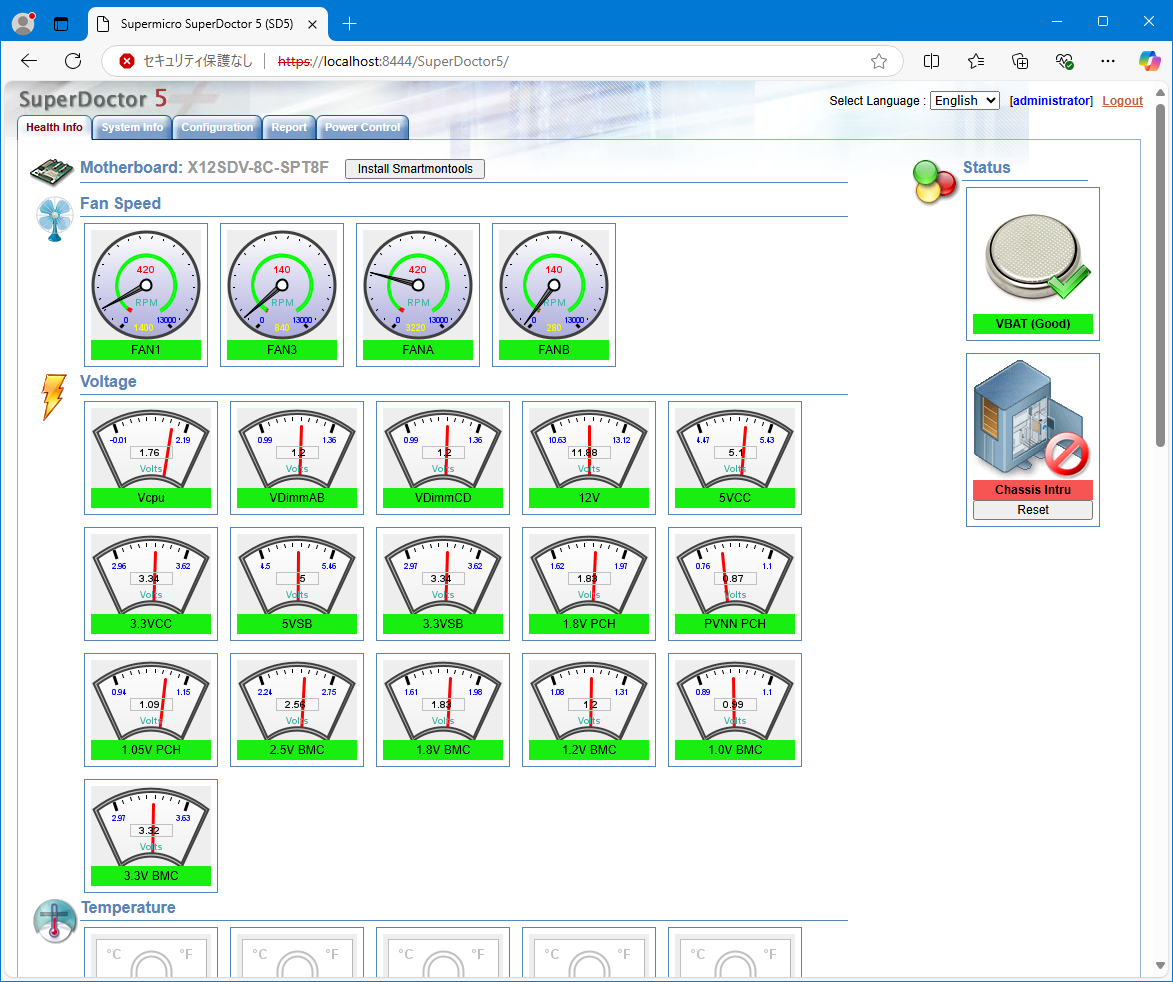Go back to the previous page
1173x982 pixels.
(x=29, y=61)
